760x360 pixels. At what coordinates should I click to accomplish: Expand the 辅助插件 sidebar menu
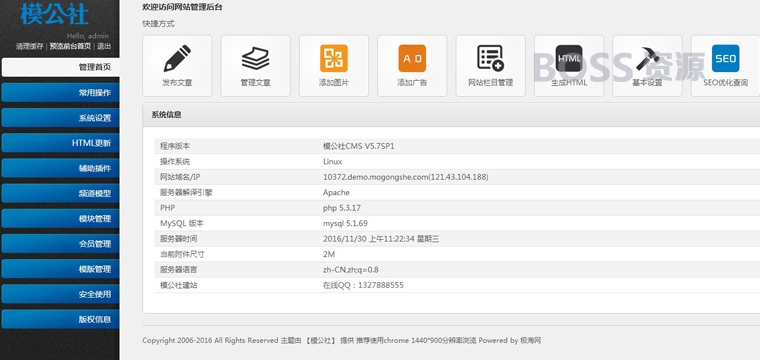point(61,168)
